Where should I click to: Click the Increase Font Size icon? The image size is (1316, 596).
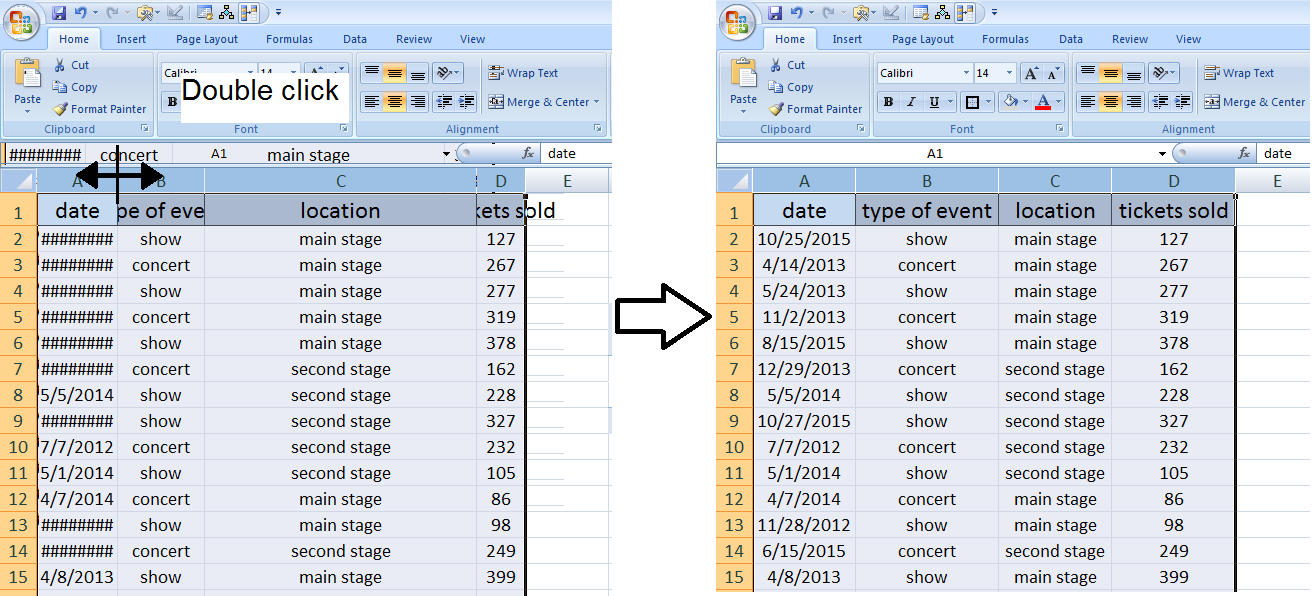click(1030, 72)
